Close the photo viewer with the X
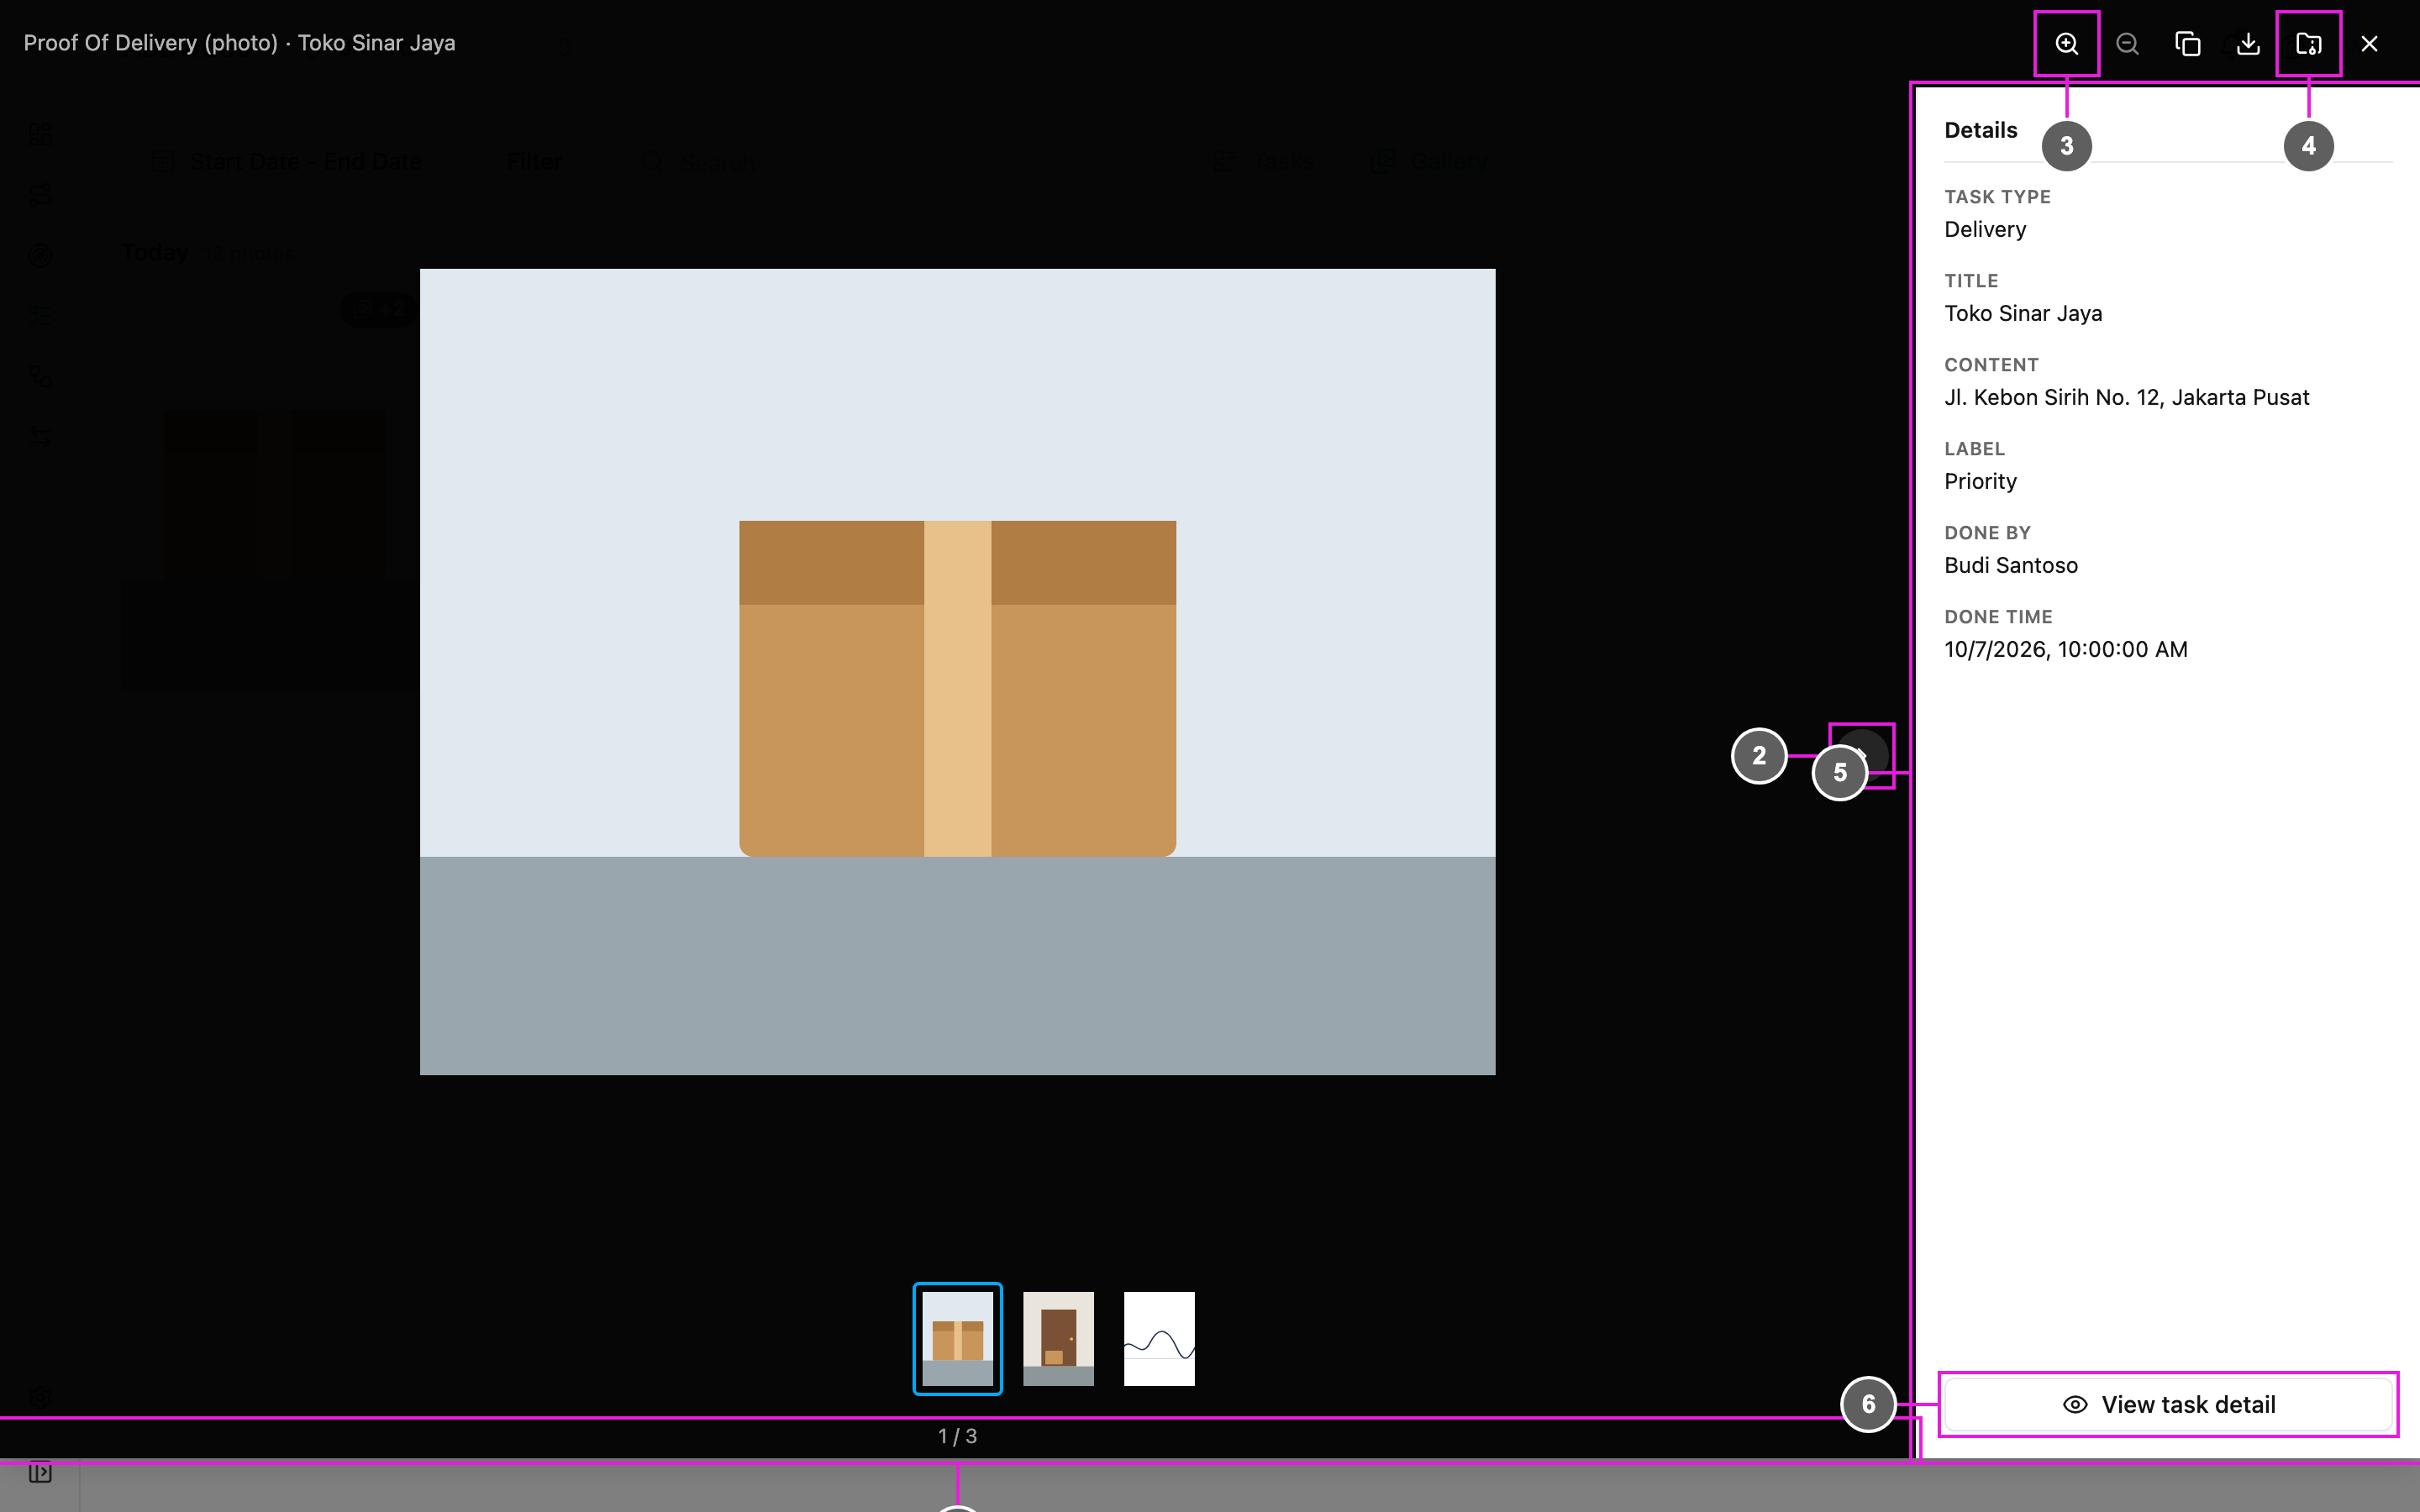Image resolution: width=2420 pixels, height=1512 pixels. (x=2369, y=44)
